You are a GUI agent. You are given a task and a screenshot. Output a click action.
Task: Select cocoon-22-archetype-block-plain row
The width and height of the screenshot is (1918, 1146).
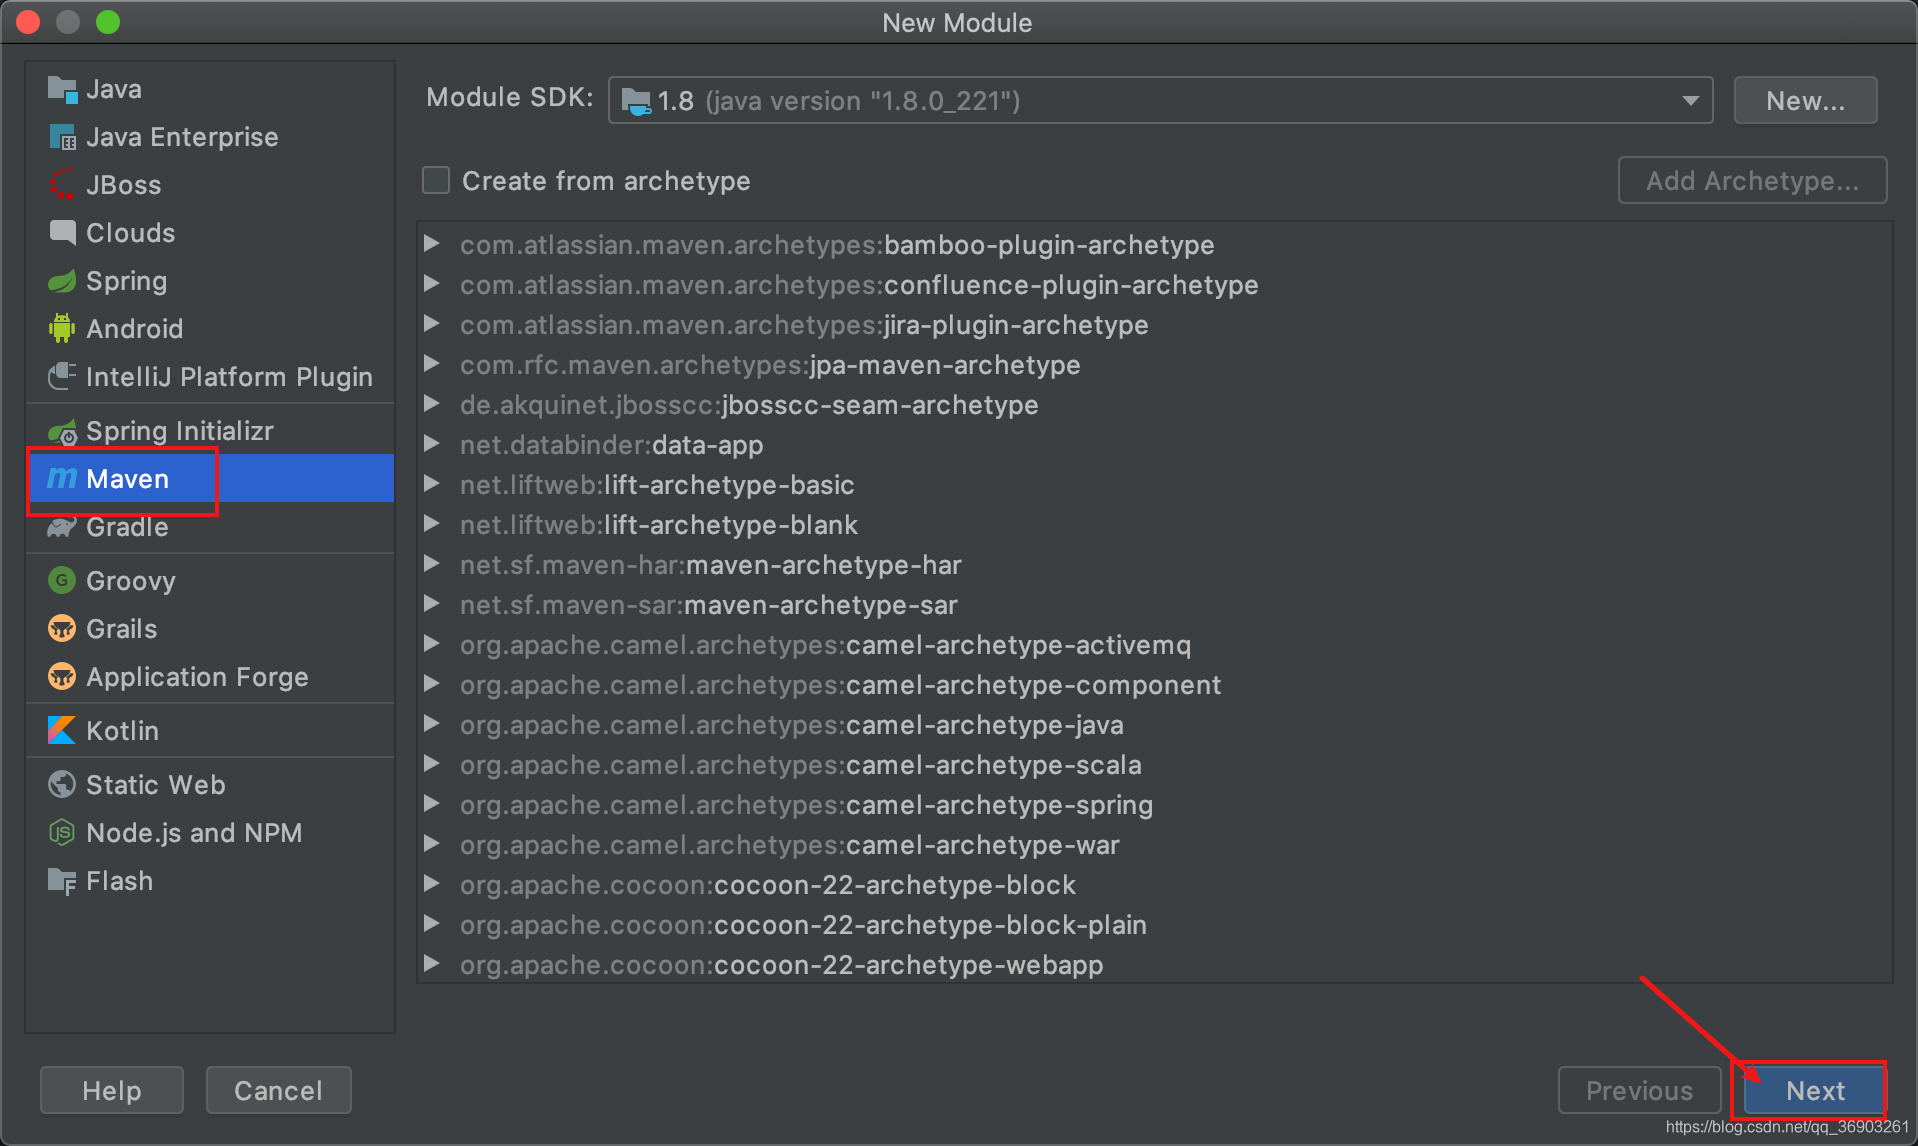1154,925
